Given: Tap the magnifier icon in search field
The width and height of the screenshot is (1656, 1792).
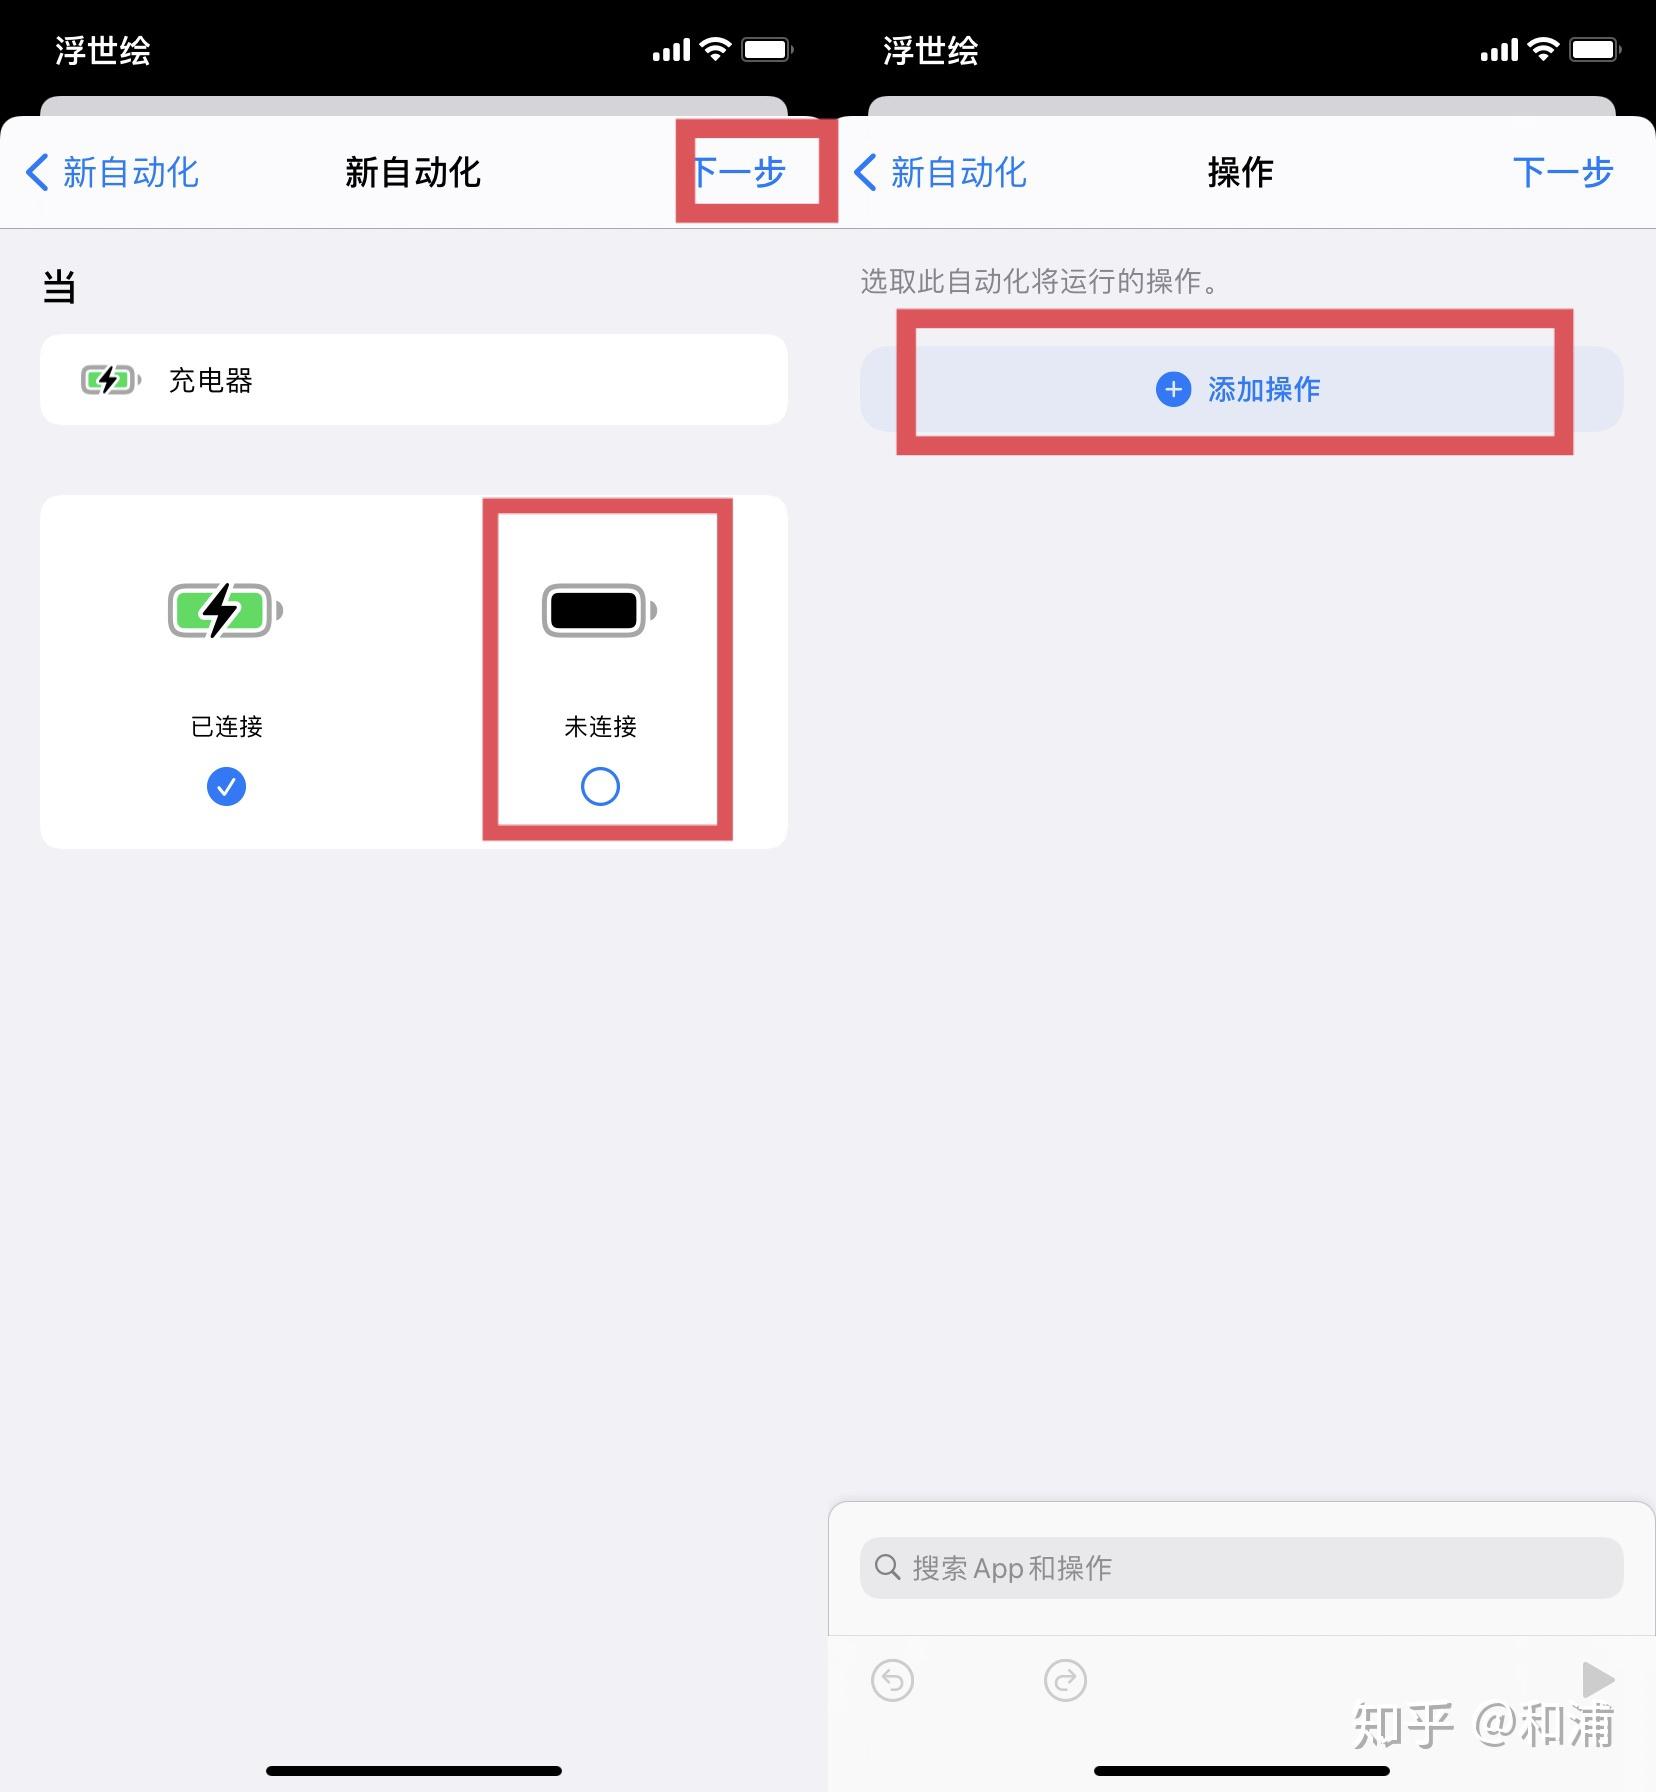Looking at the screenshot, I should (x=887, y=1567).
